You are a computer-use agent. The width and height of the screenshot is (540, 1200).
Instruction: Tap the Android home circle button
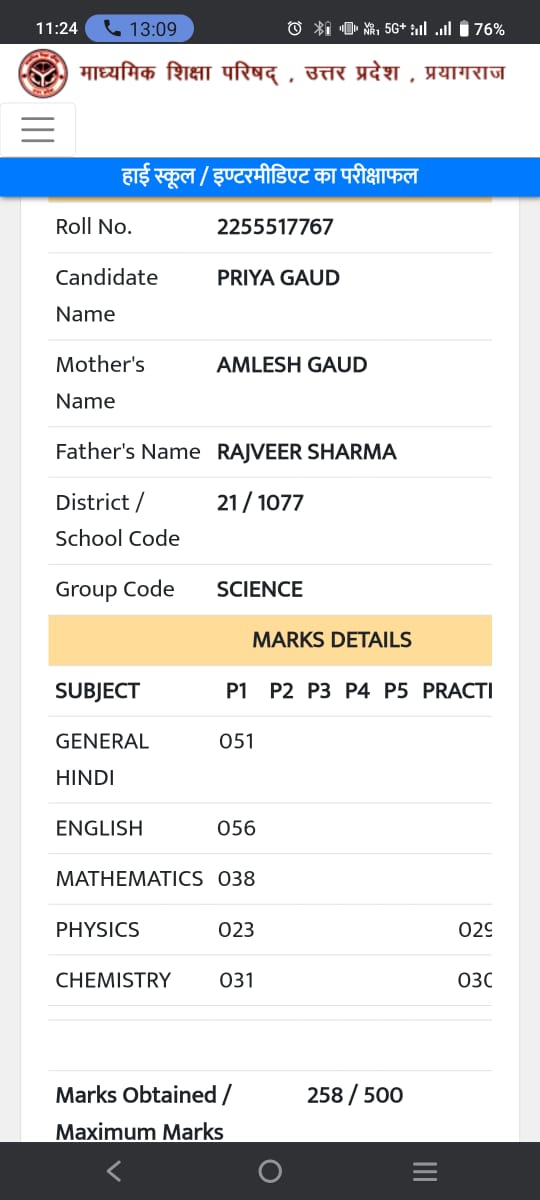[x=270, y=1171]
